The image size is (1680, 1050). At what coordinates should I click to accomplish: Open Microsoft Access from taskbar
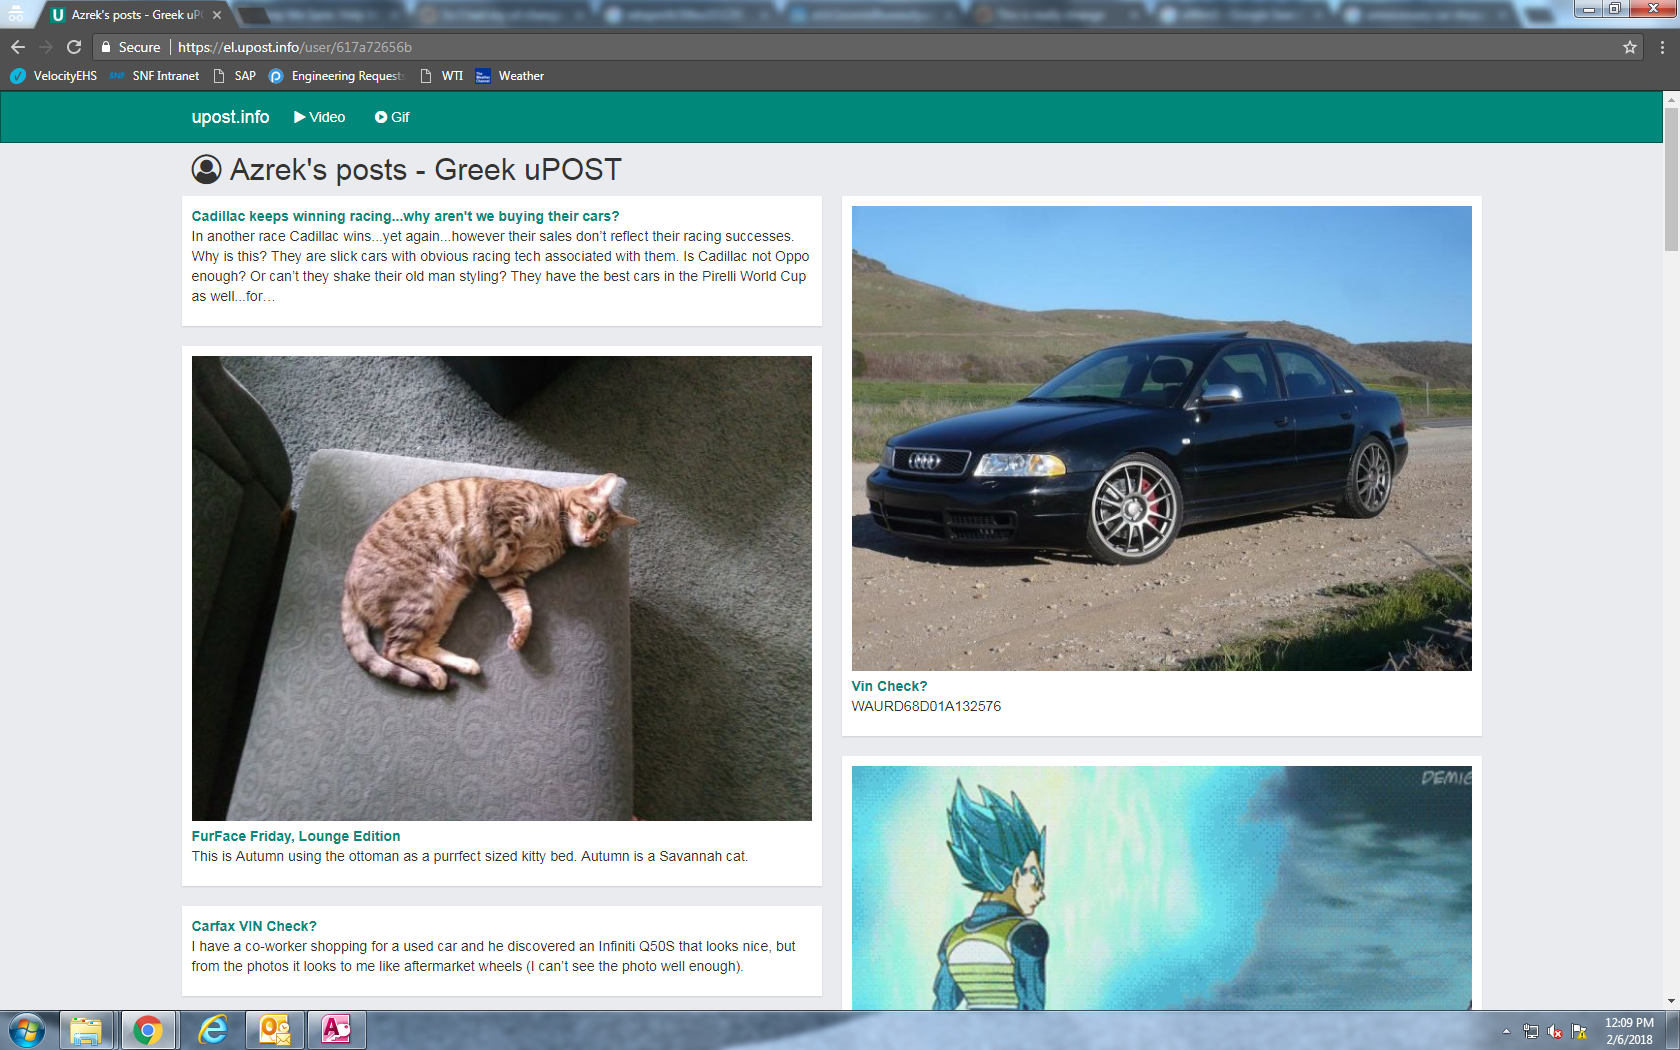[336, 1030]
